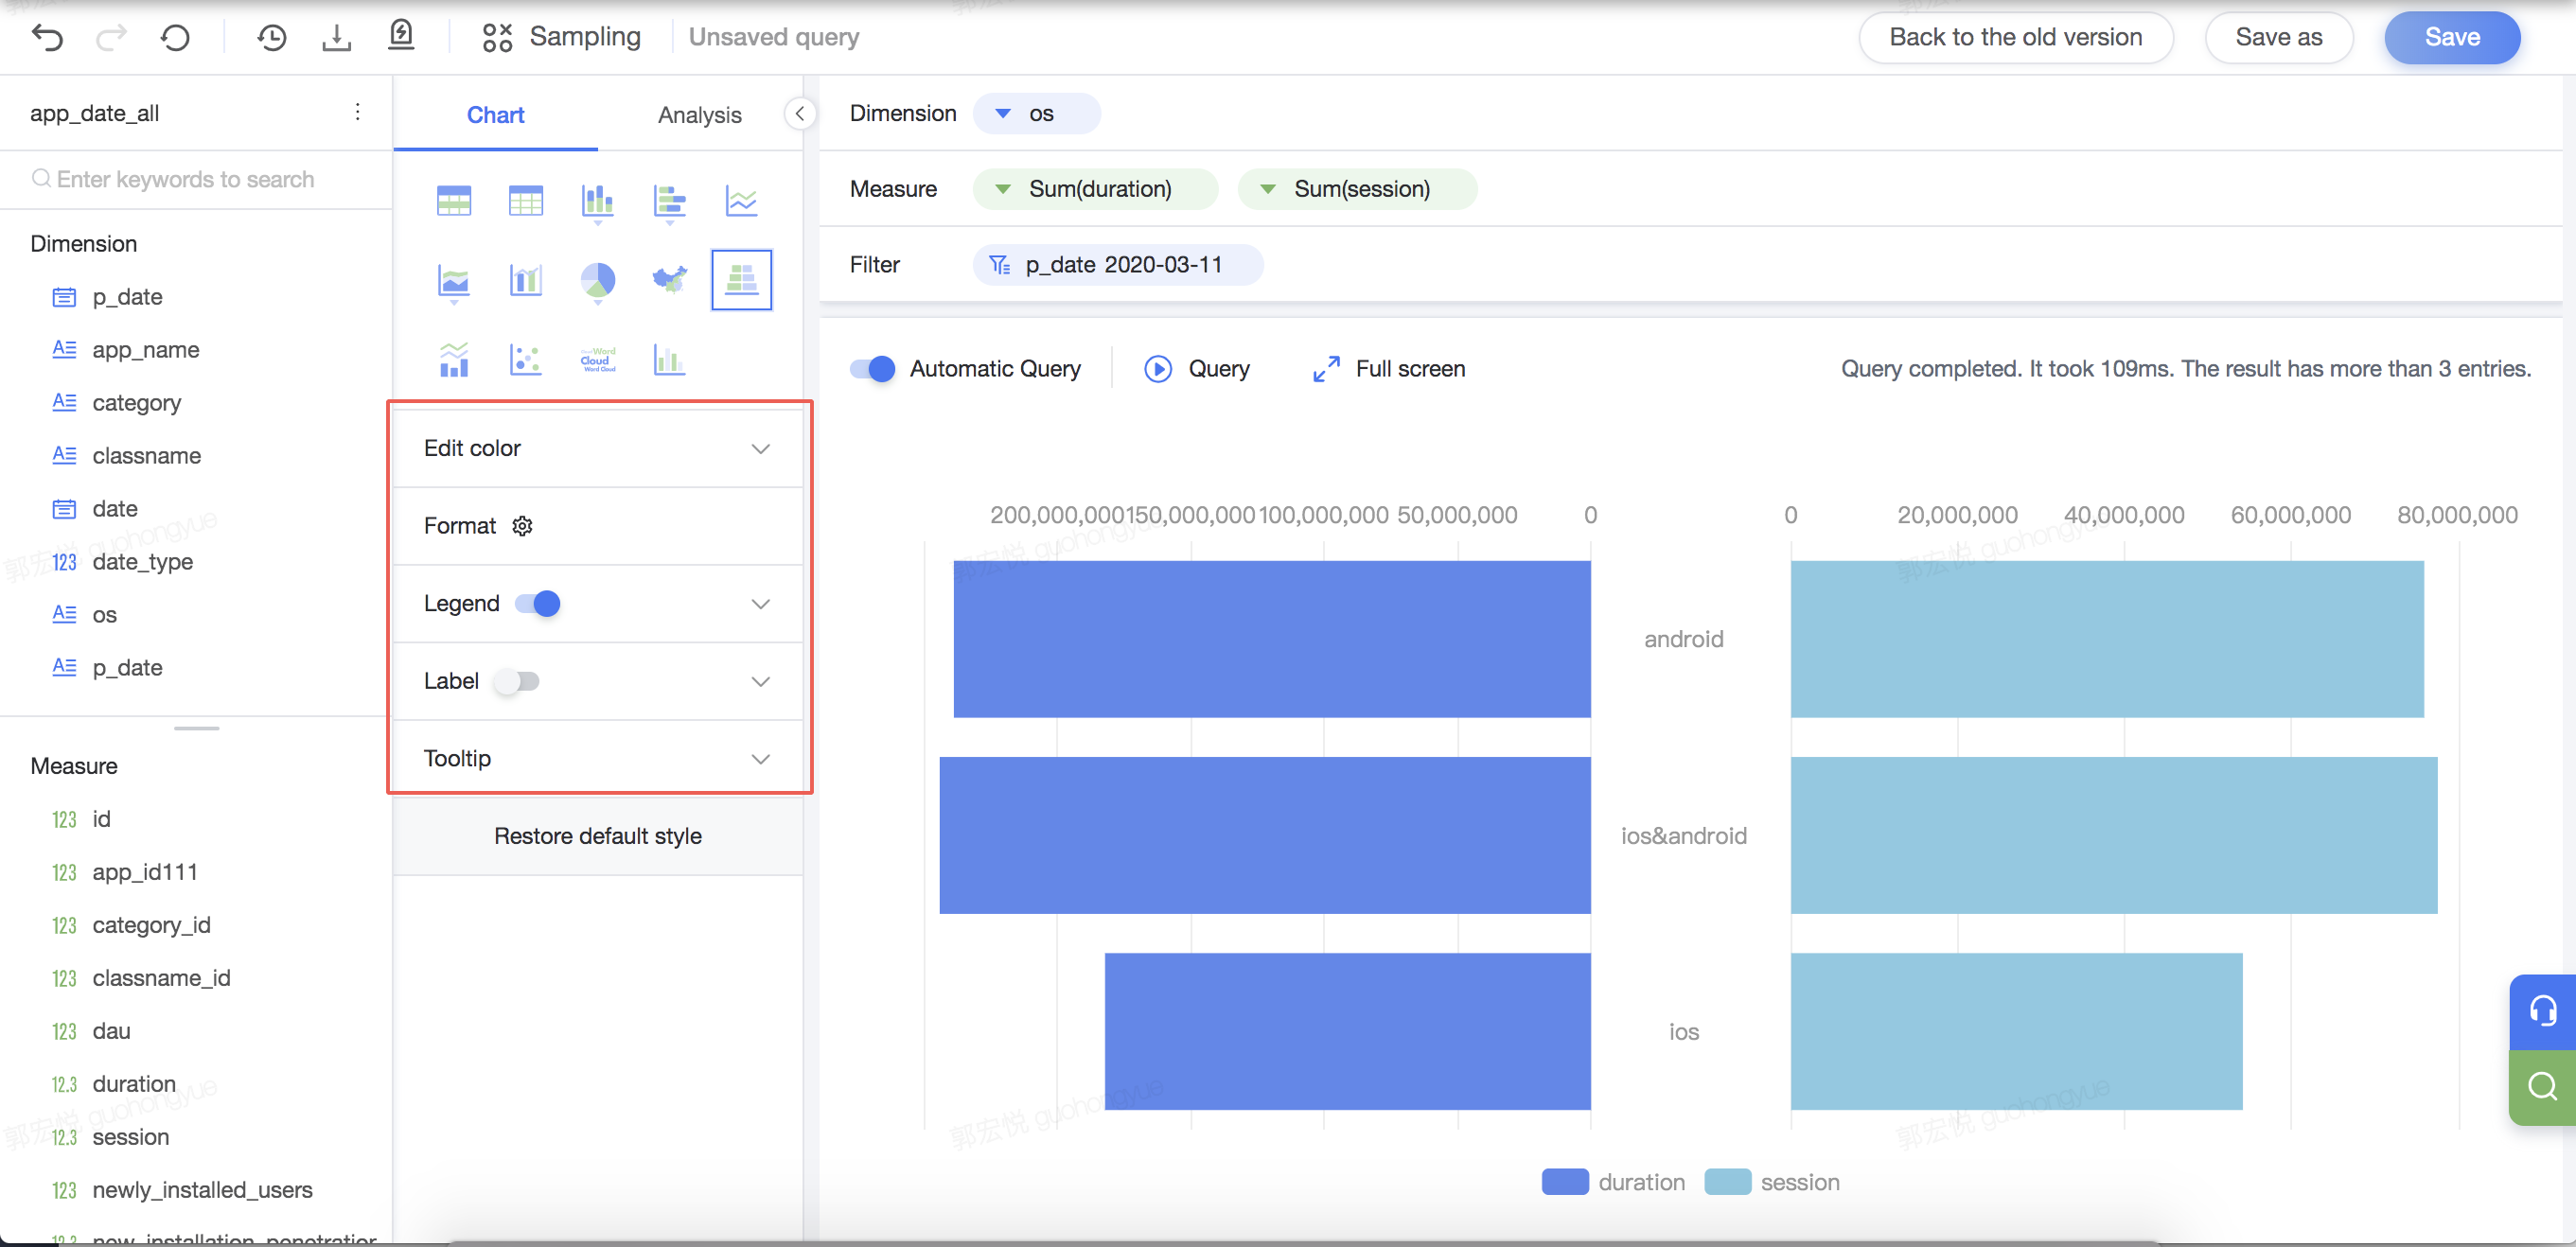Click the Unsaved query title

coord(773,37)
